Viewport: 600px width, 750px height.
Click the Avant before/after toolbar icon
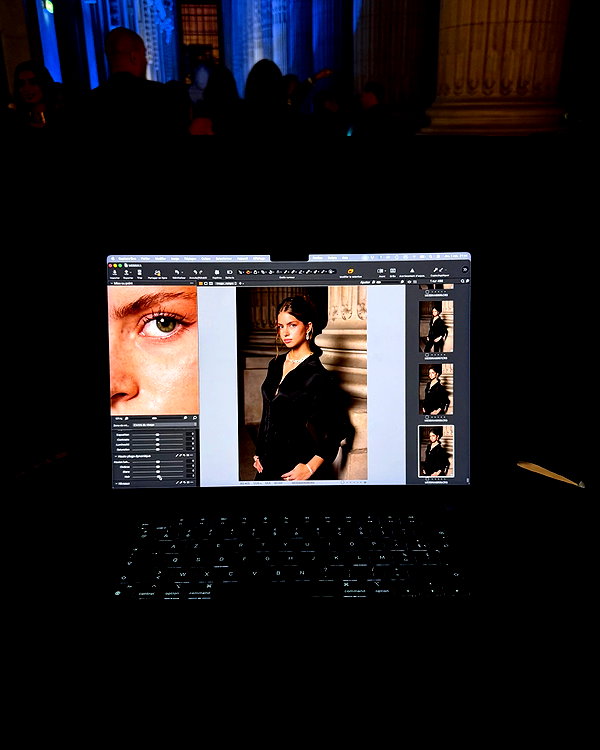[380, 271]
